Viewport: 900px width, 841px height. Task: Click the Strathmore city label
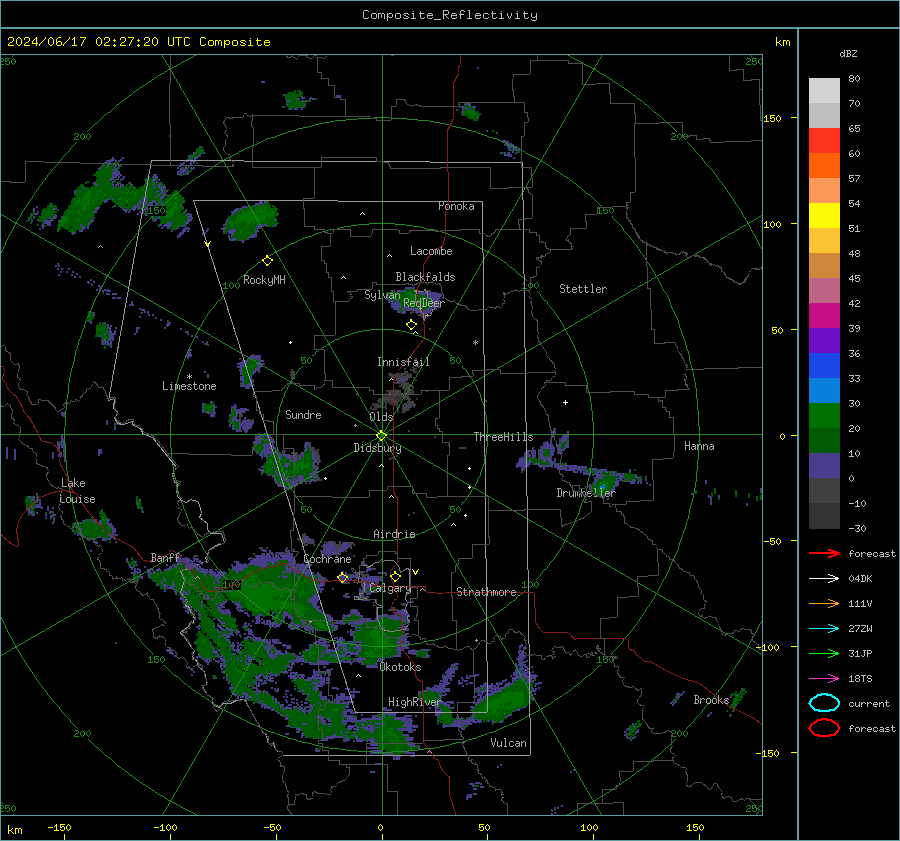[x=486, y=592]
